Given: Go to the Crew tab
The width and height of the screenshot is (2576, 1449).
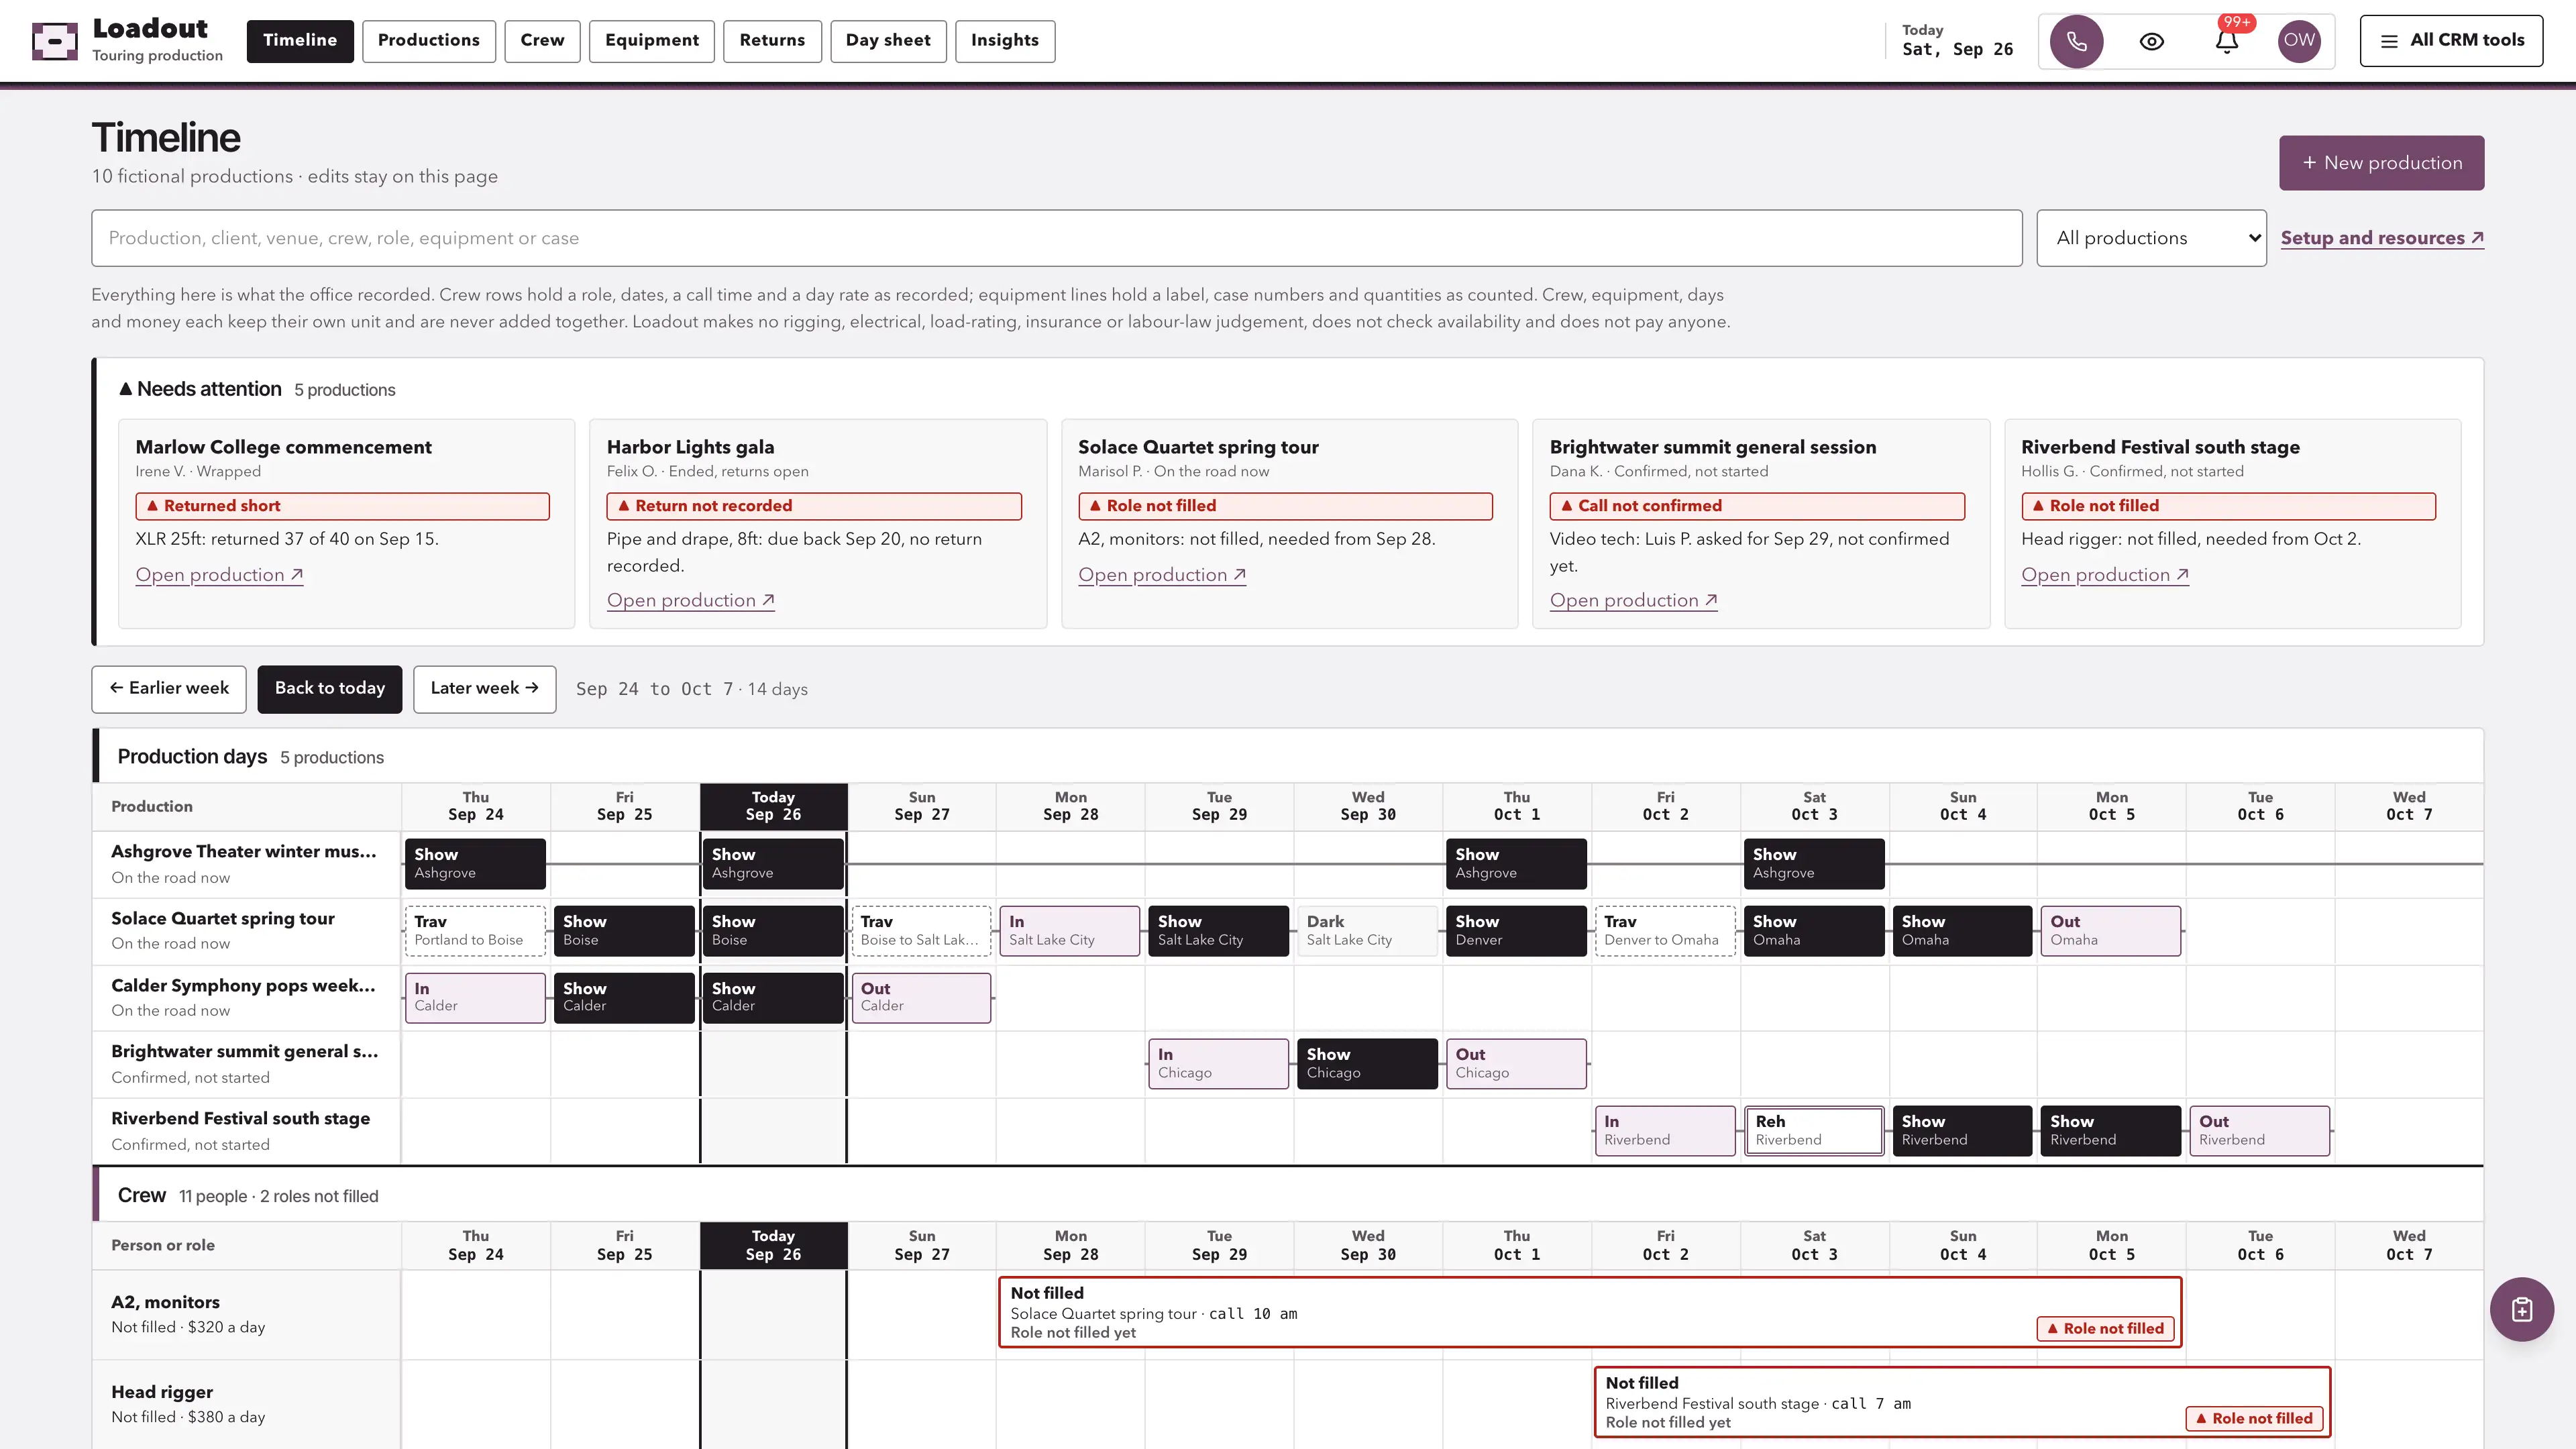Looking at the screenshot, I should [x=542, y=41].
